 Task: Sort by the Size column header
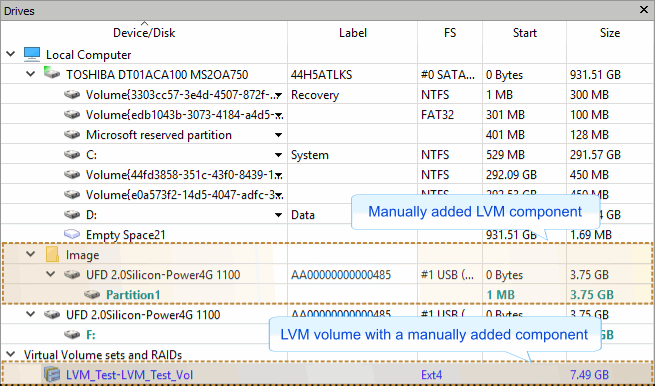point(610,33)
